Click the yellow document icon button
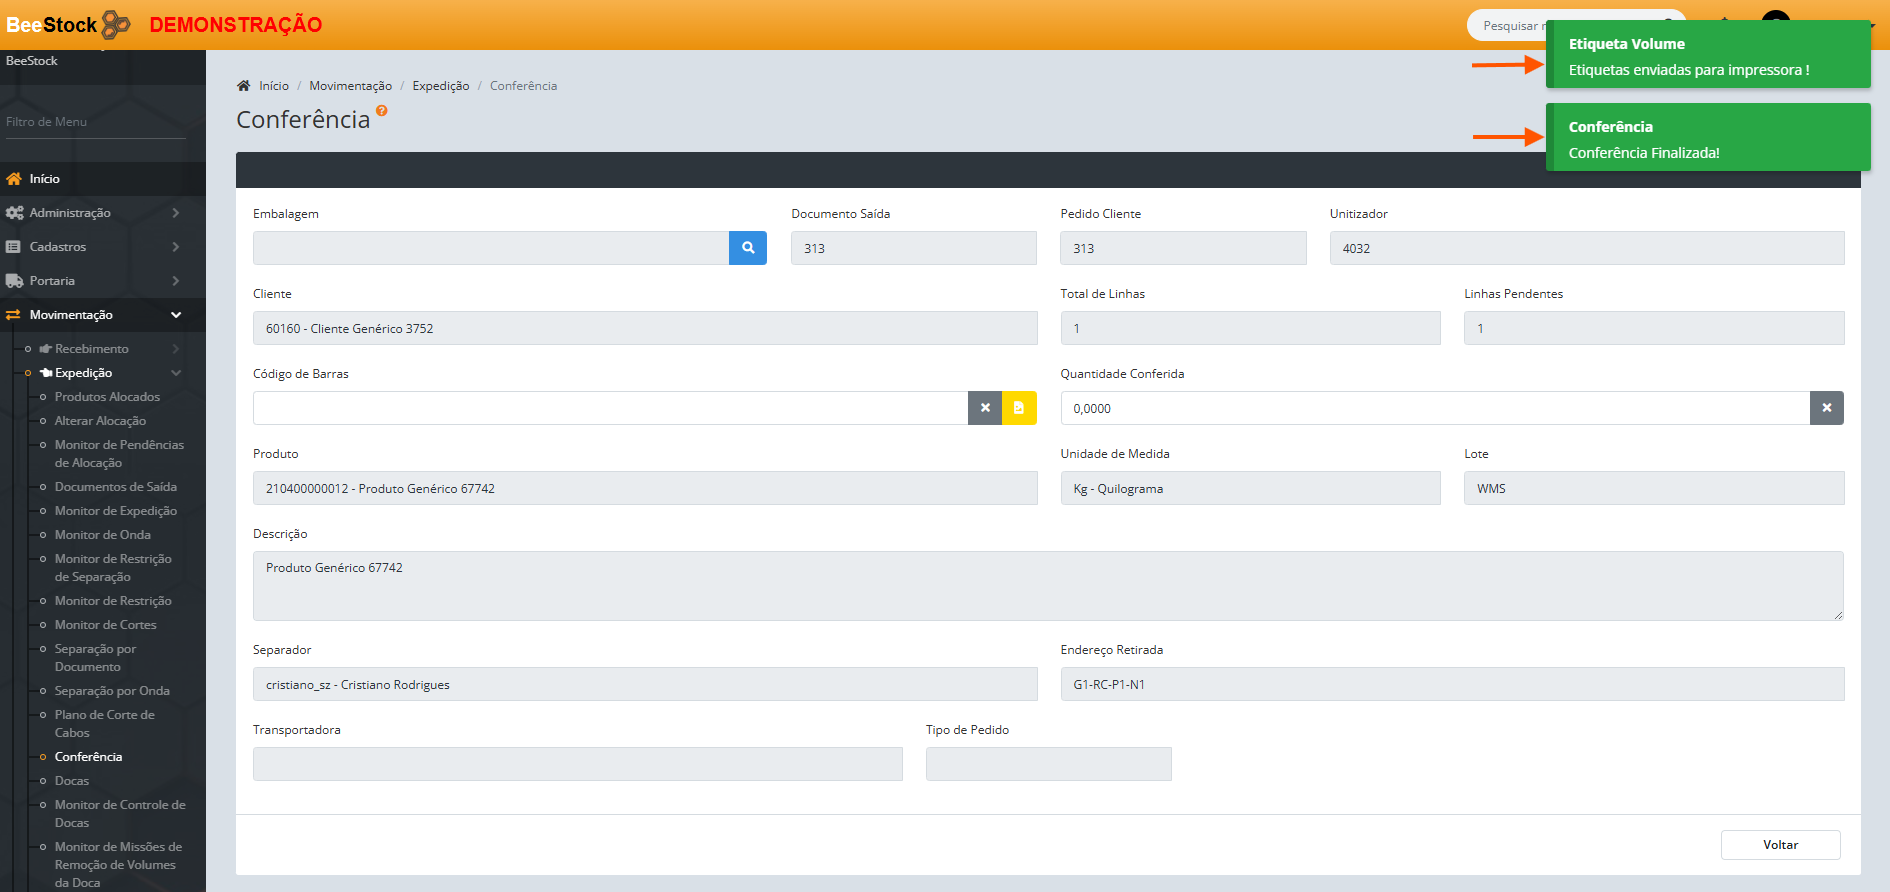 click(1019, 408)
